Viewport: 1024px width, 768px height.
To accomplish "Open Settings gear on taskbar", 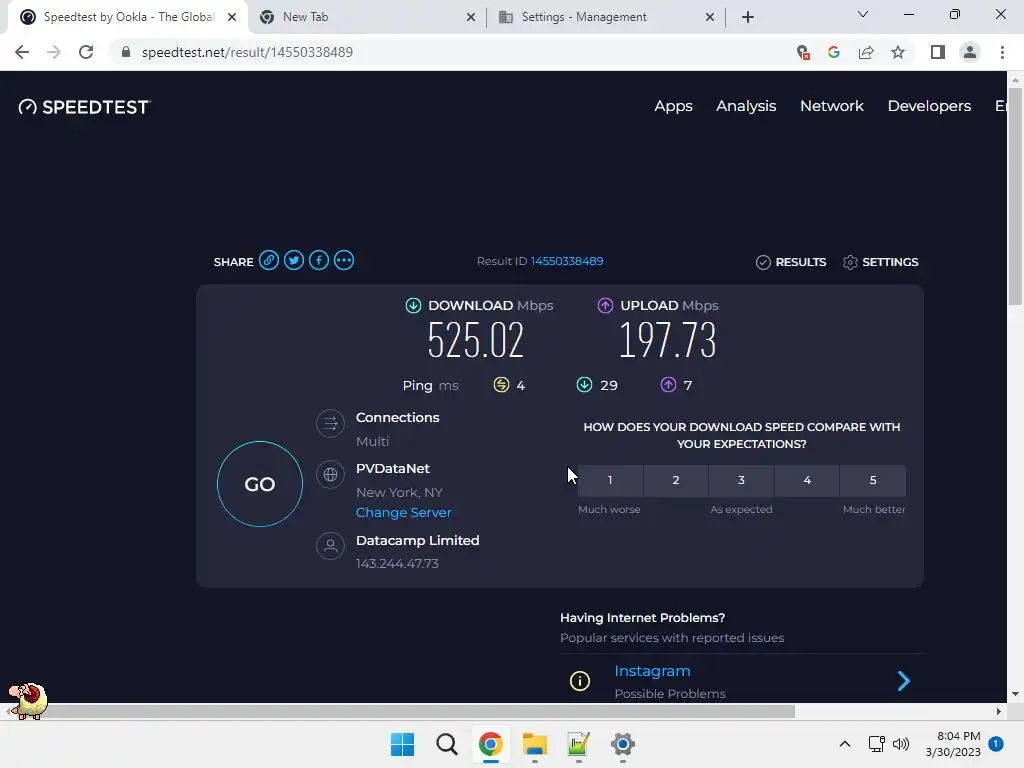I will [623, 744].
